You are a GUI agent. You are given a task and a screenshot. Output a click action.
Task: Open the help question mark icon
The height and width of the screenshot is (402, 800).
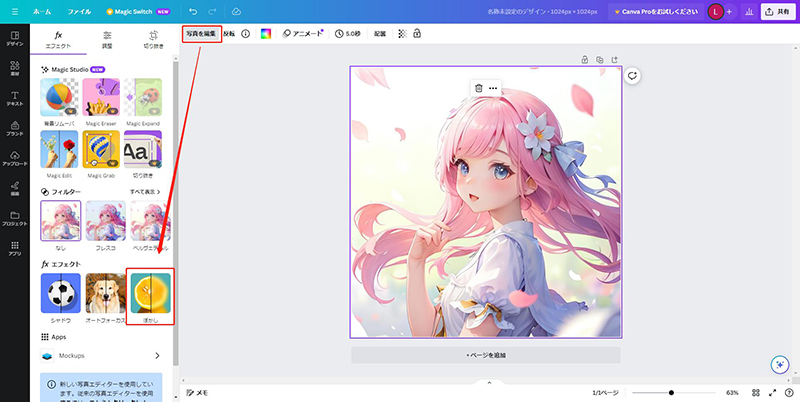[789, 393]
